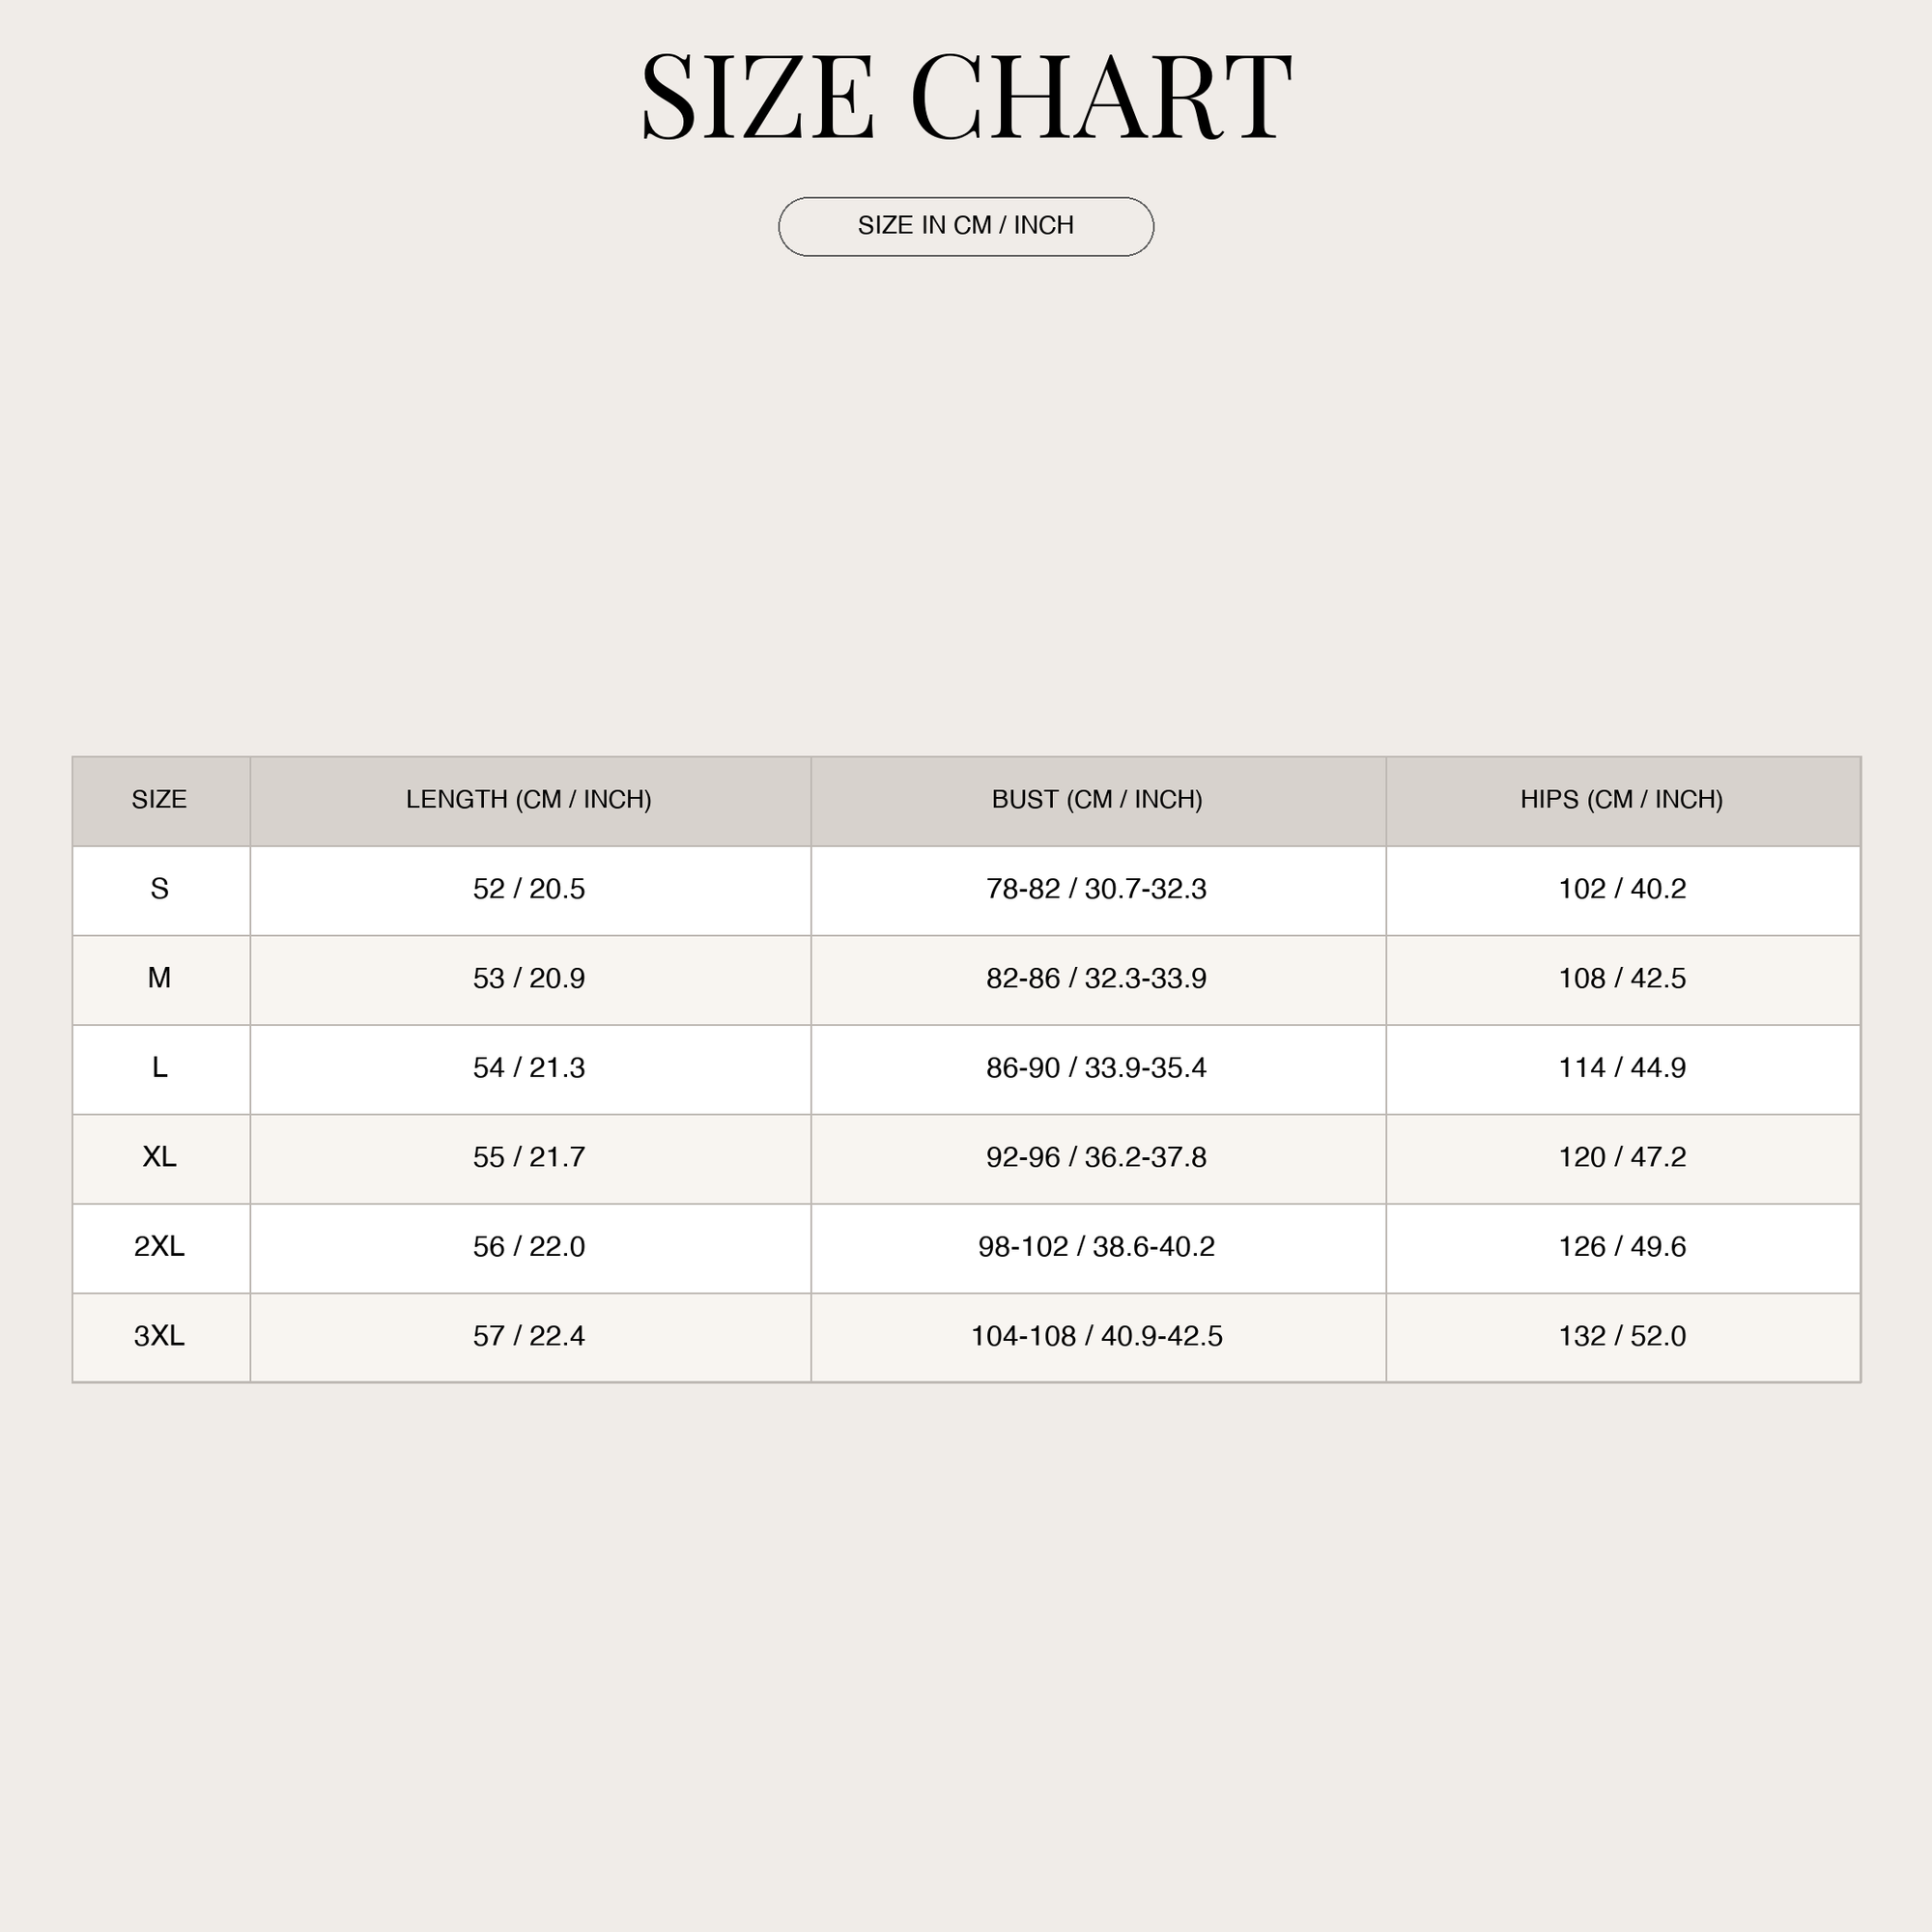1932x1932 pixels.
Task: Select the HIPS (CM / INCH) header
Action: click(x=1622, y=800)
